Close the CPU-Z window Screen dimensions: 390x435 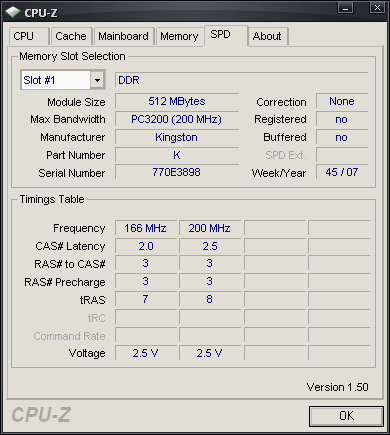377,7
